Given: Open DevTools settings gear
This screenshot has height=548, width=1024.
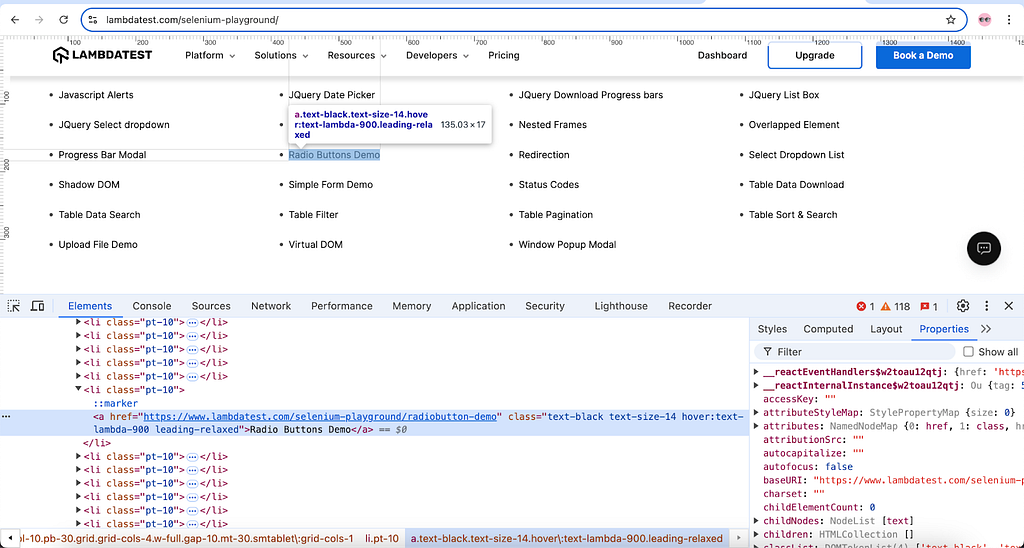Looking at the screenshot, I should 963,306.
